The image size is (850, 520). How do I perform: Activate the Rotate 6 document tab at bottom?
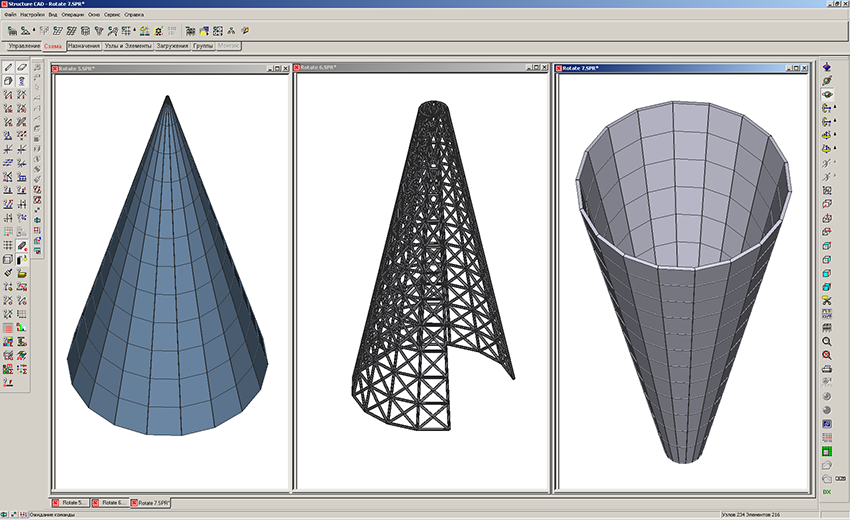[x=109, y=502]
